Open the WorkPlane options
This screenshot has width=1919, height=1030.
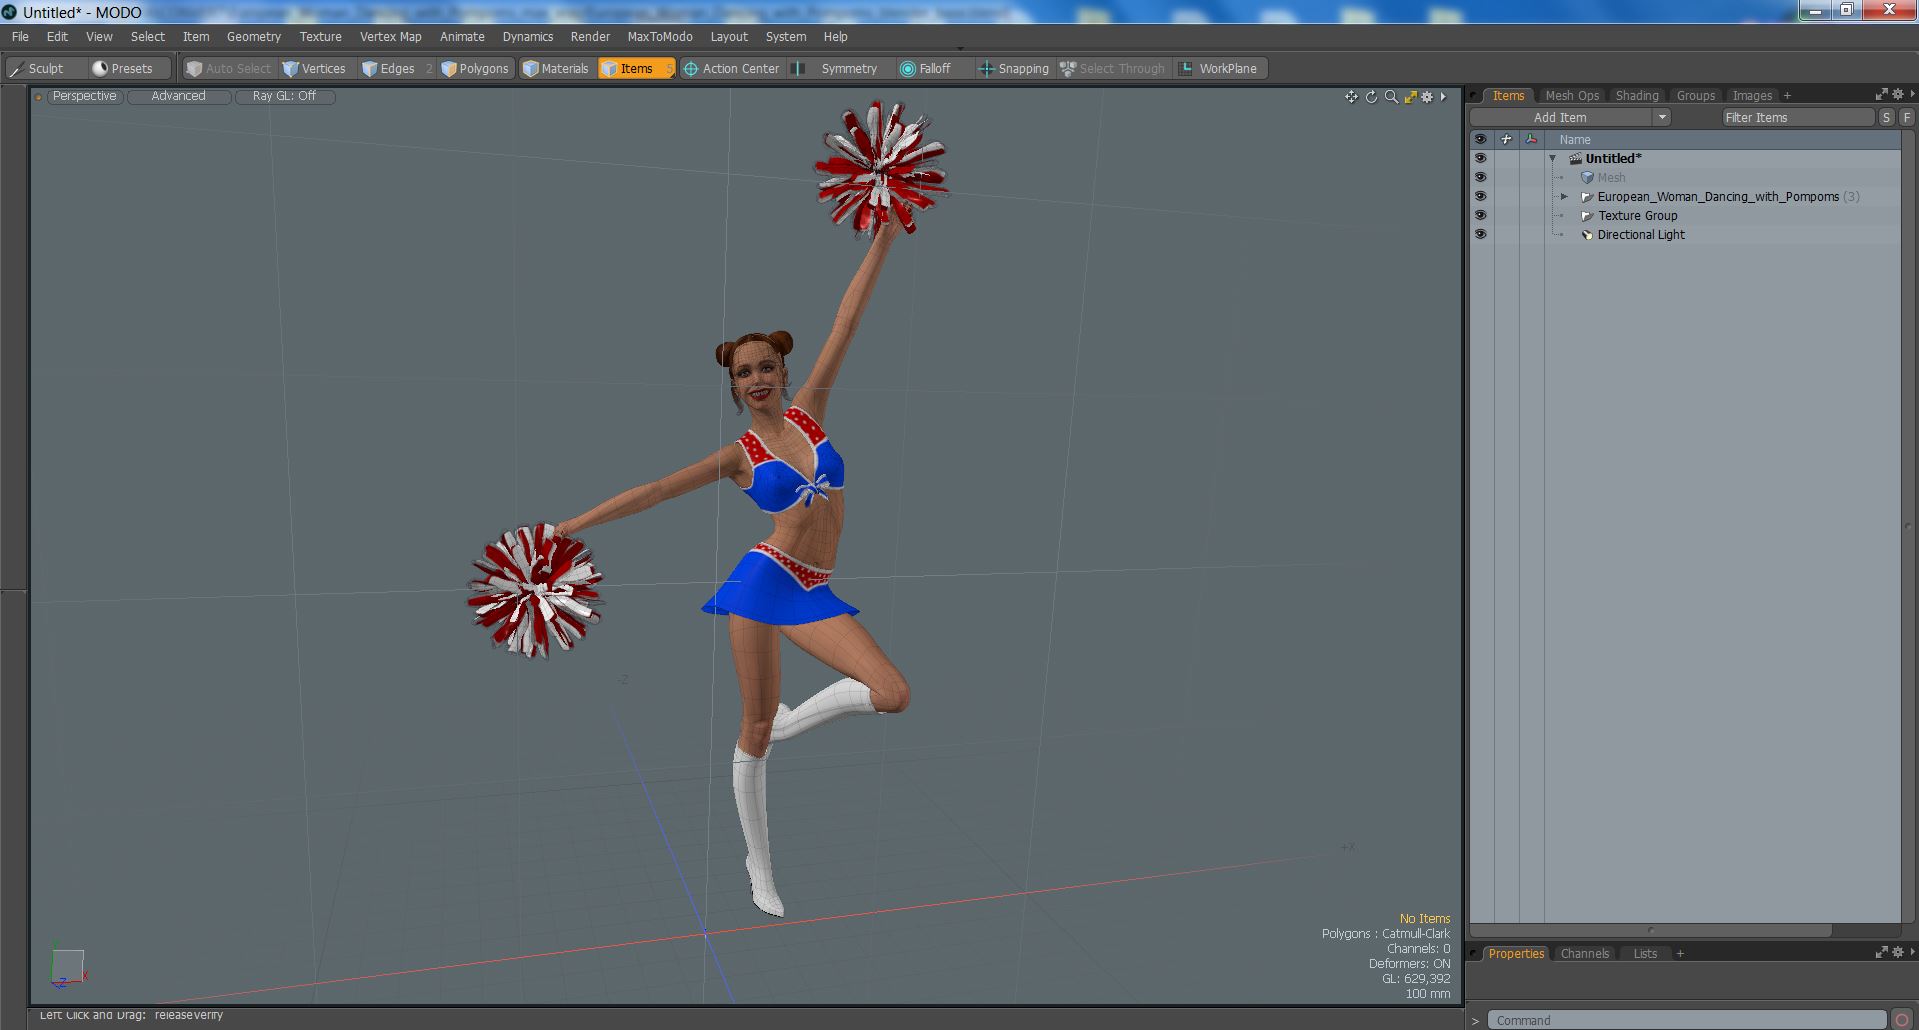(1219, 68)
